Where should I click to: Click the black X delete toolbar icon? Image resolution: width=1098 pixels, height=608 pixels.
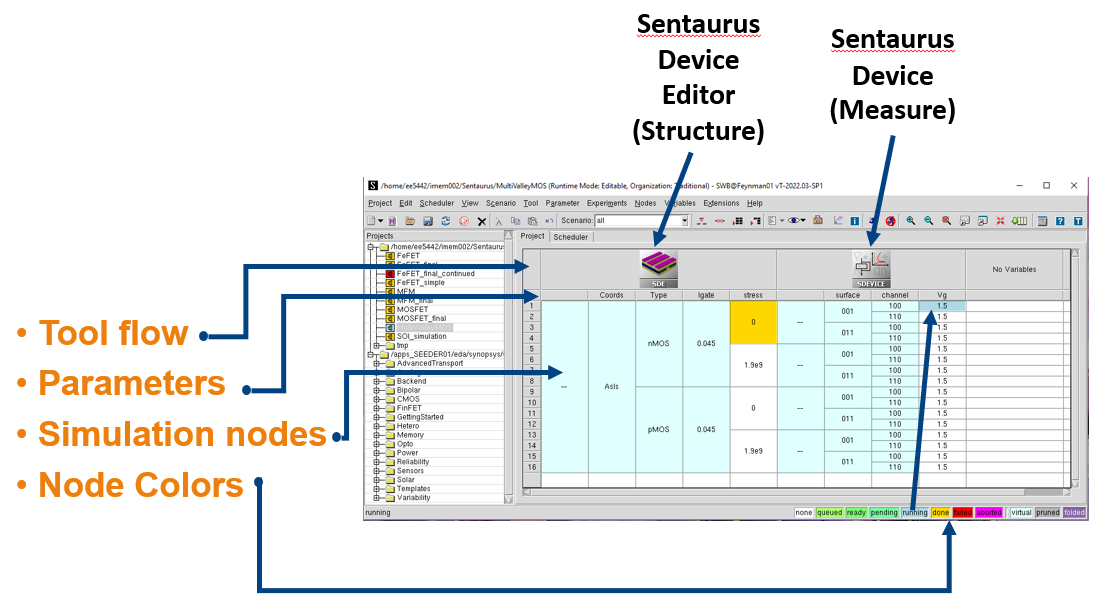tap(481, 220)
